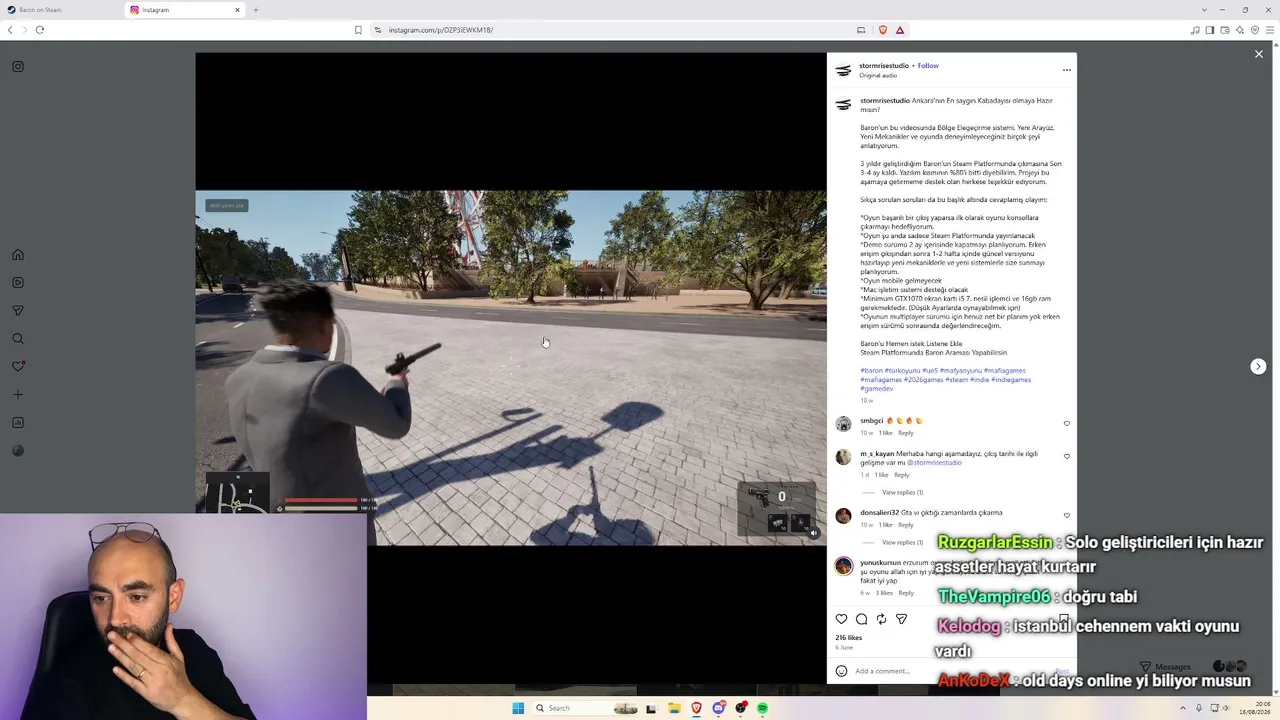Screen dimensions: 1280x720
Task: Open File Explorer from the taskbar
Action: click(675, 708)
